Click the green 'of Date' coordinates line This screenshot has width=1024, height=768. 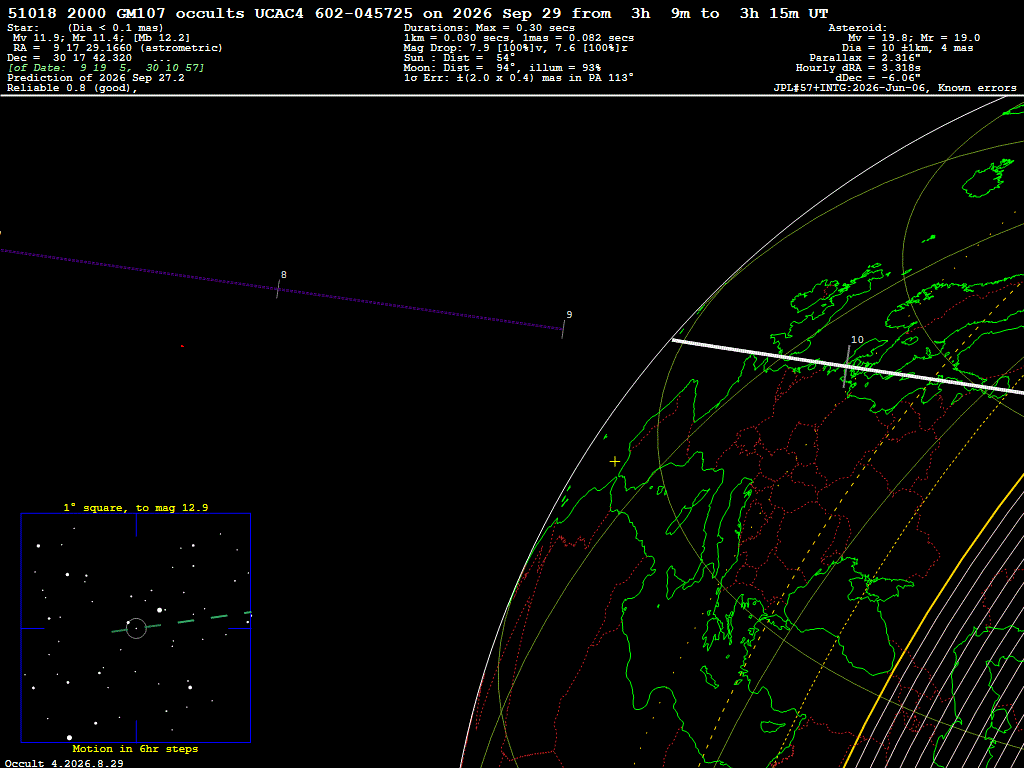coord(106,67)
